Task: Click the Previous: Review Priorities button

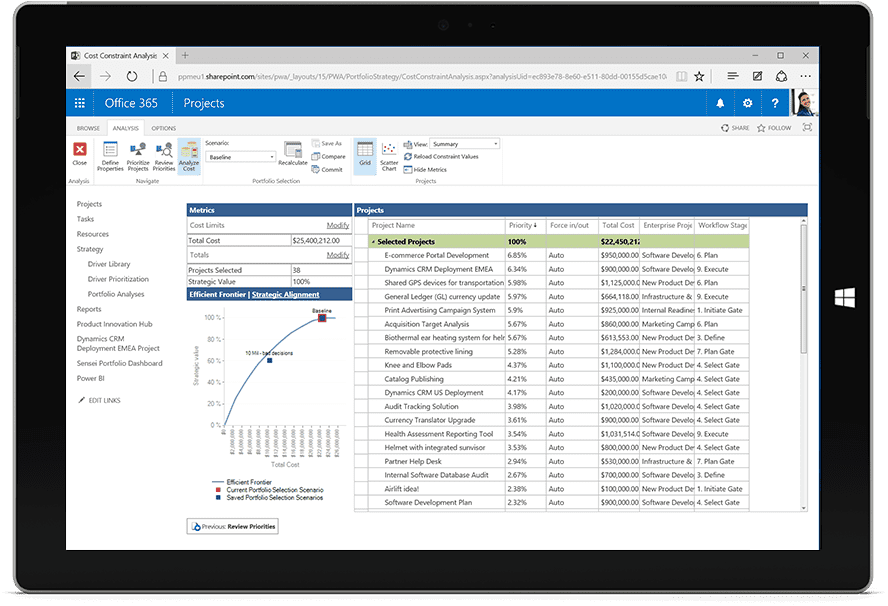Action: tap(232, 526)
